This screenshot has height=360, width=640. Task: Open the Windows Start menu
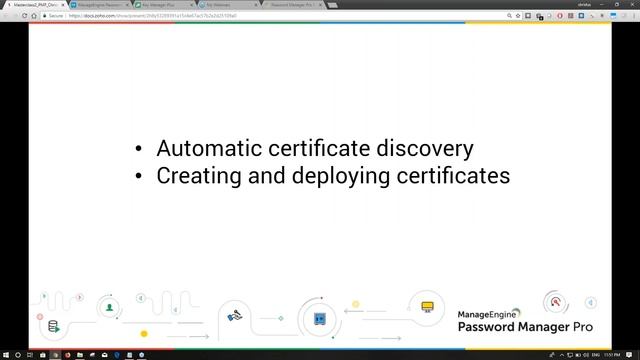(6, 355)
